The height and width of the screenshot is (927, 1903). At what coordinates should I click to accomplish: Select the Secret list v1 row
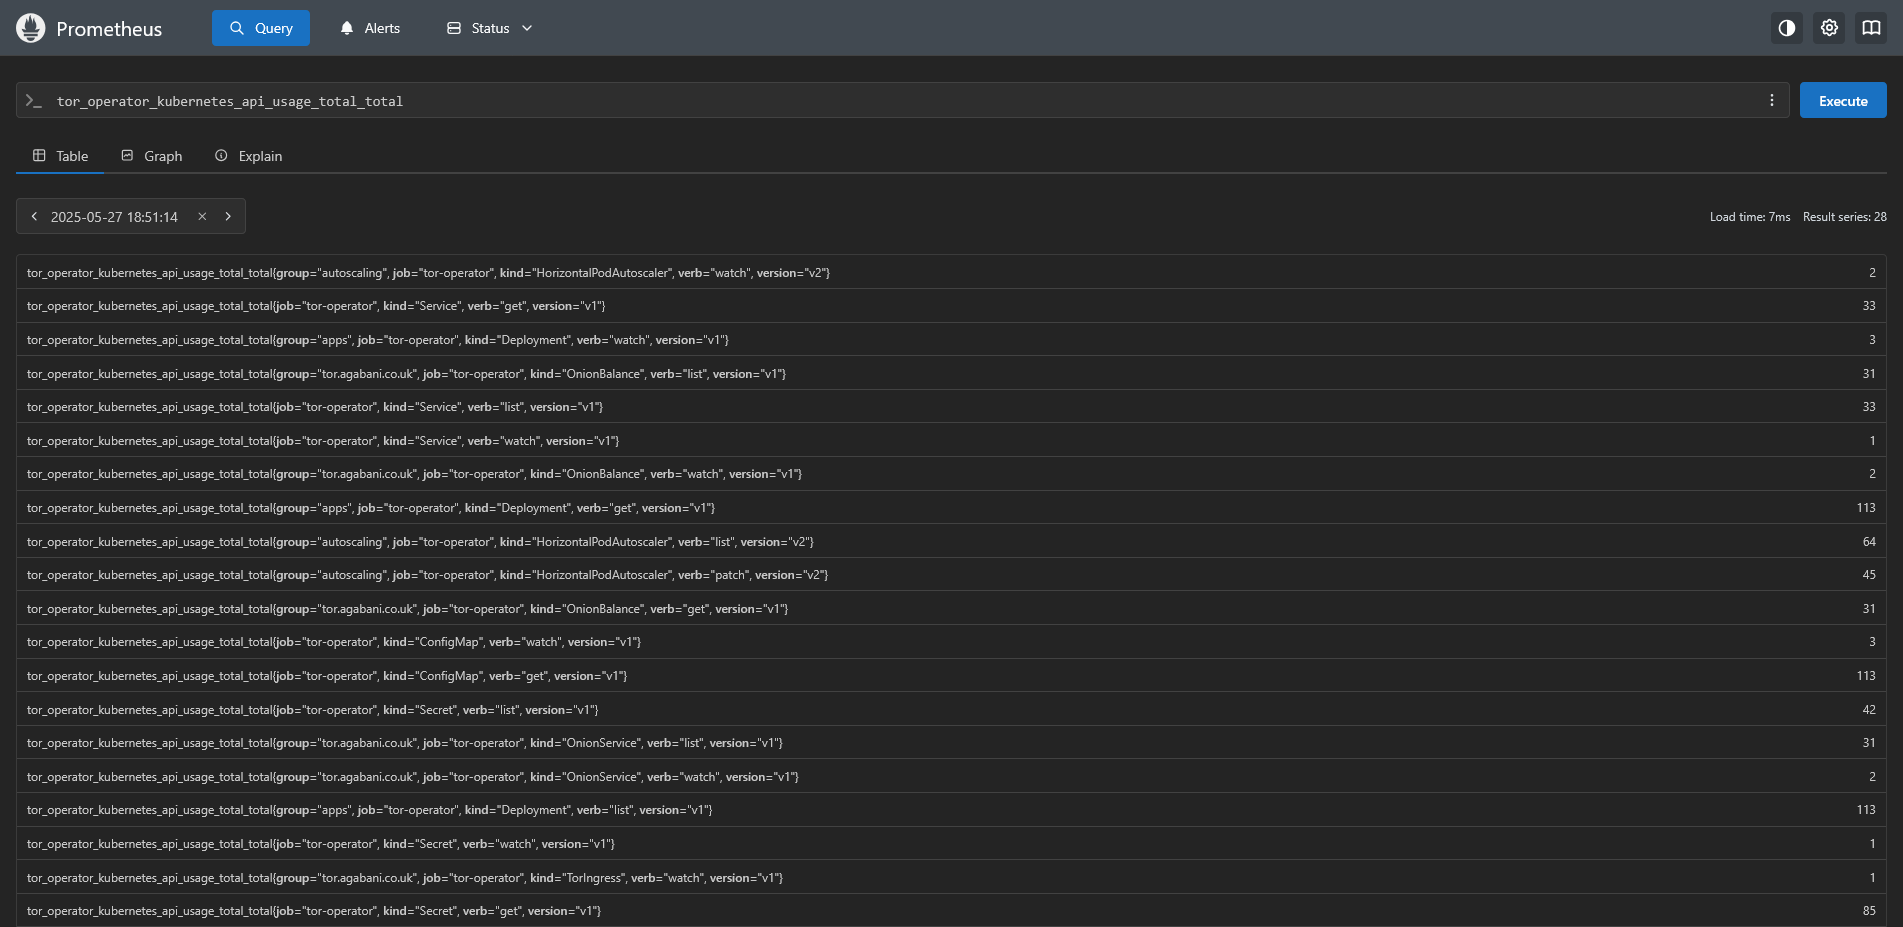pyautogui.click(x=951, y=709)
